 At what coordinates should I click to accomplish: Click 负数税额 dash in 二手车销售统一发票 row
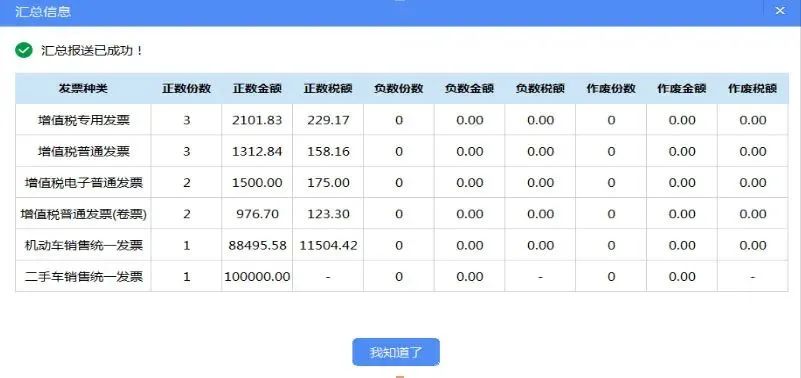pyautogui.click(x=540, y=277)
